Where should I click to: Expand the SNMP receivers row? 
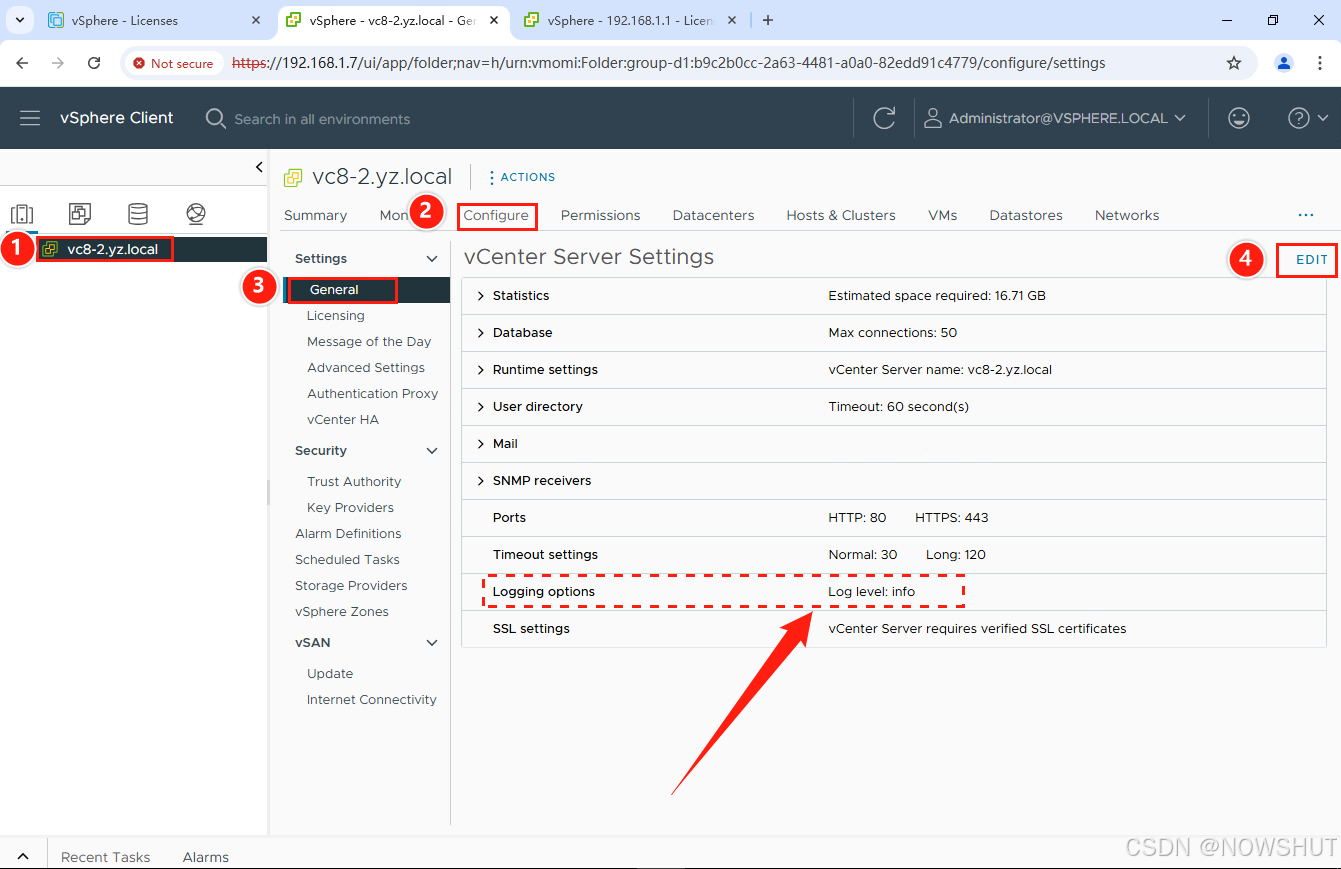coord(481,481)
